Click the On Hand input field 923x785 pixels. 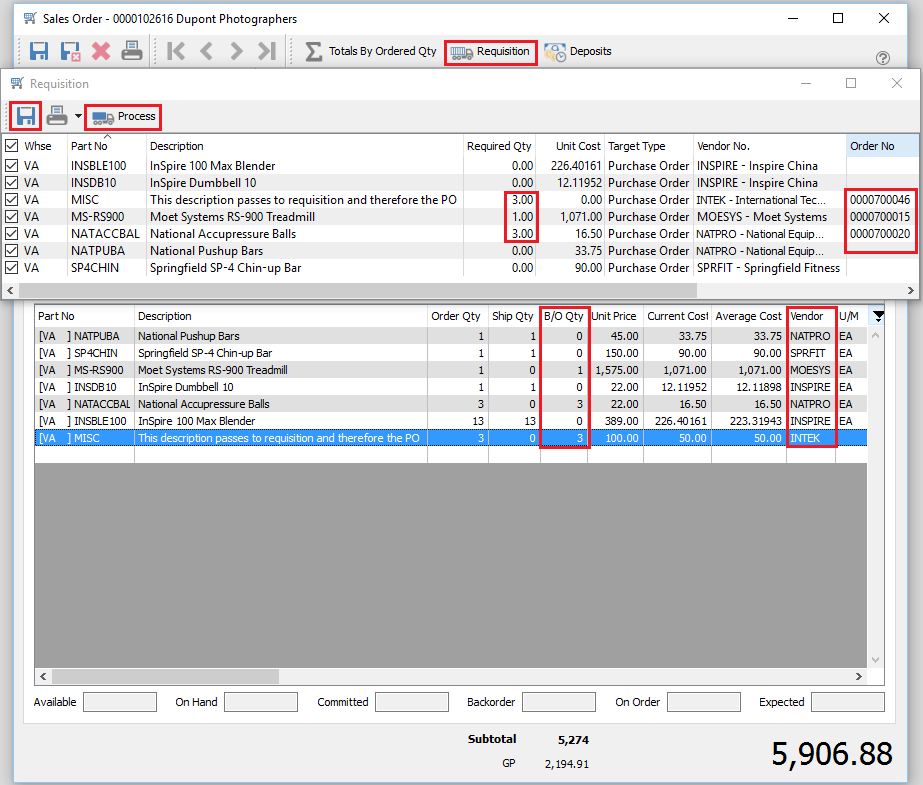click(261, 702)
